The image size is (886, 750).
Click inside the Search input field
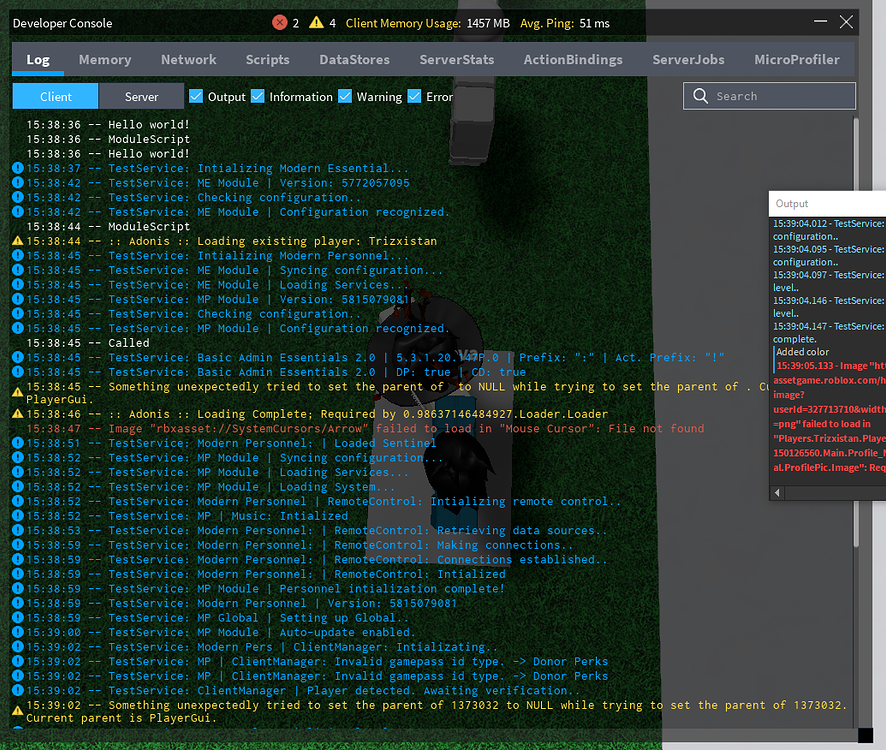coord(780,96)
